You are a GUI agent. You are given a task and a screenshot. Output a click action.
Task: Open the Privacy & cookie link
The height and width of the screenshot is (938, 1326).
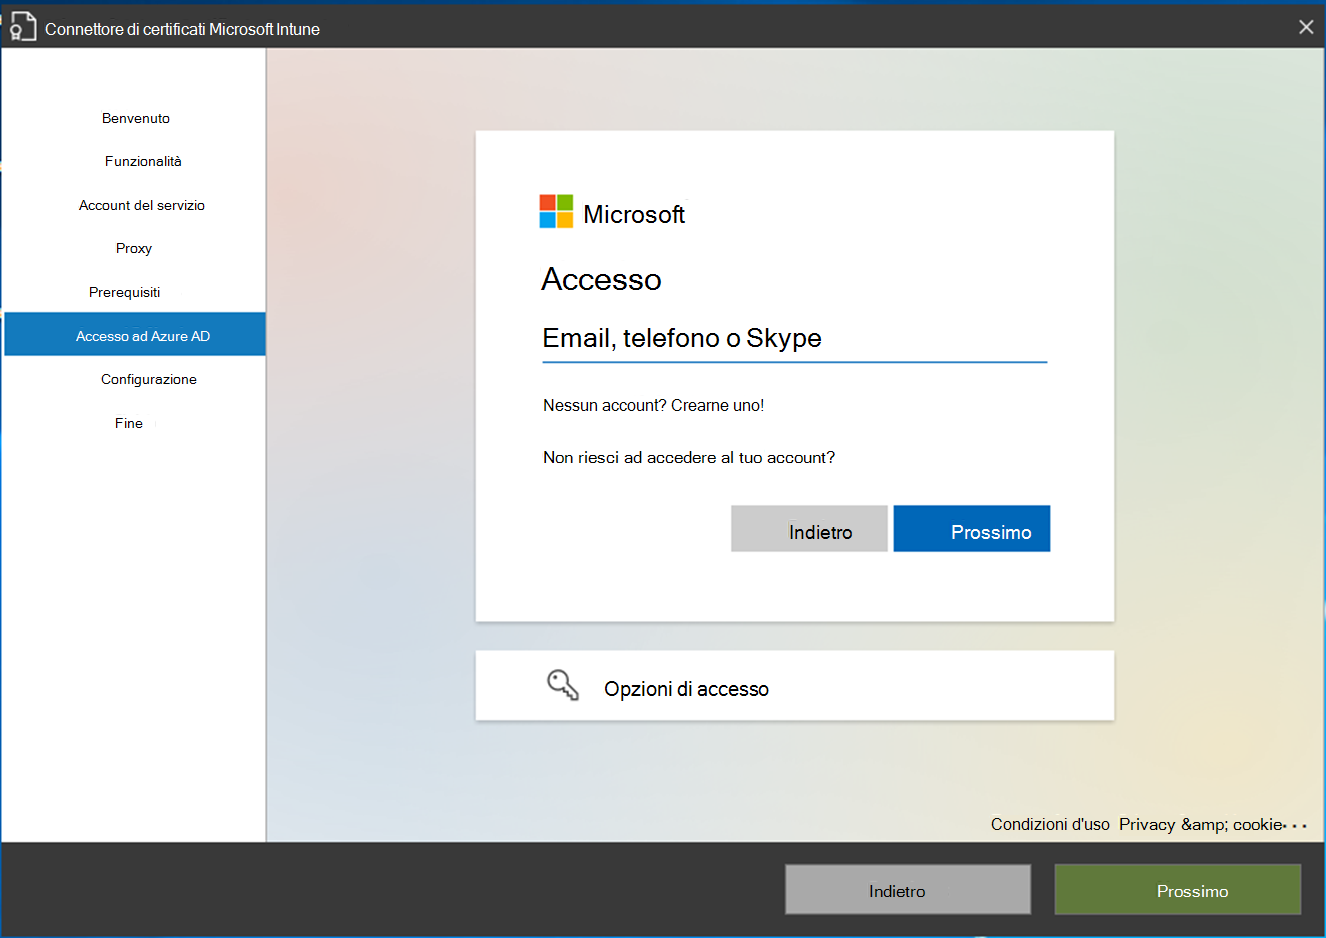[1200, 824]
